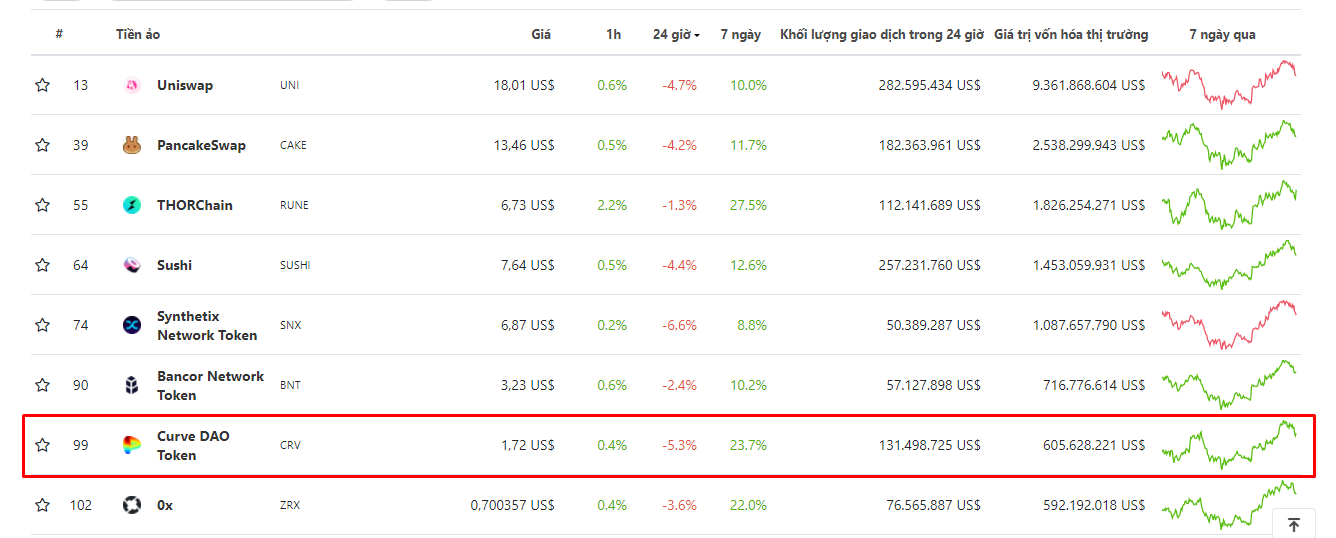Open Sushi 7-day sparkline chart

[x=1229, y=265]
